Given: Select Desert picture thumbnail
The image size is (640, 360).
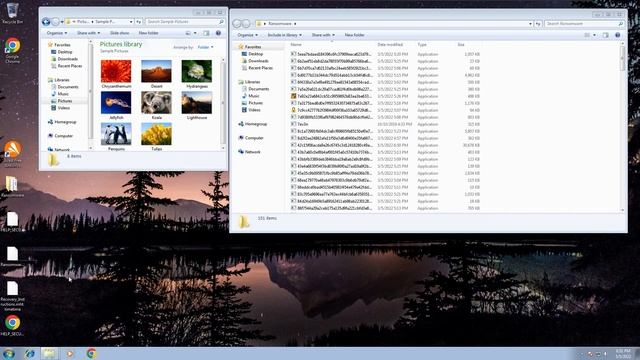Looking at the screenshot, I should (x=156, y=74).
